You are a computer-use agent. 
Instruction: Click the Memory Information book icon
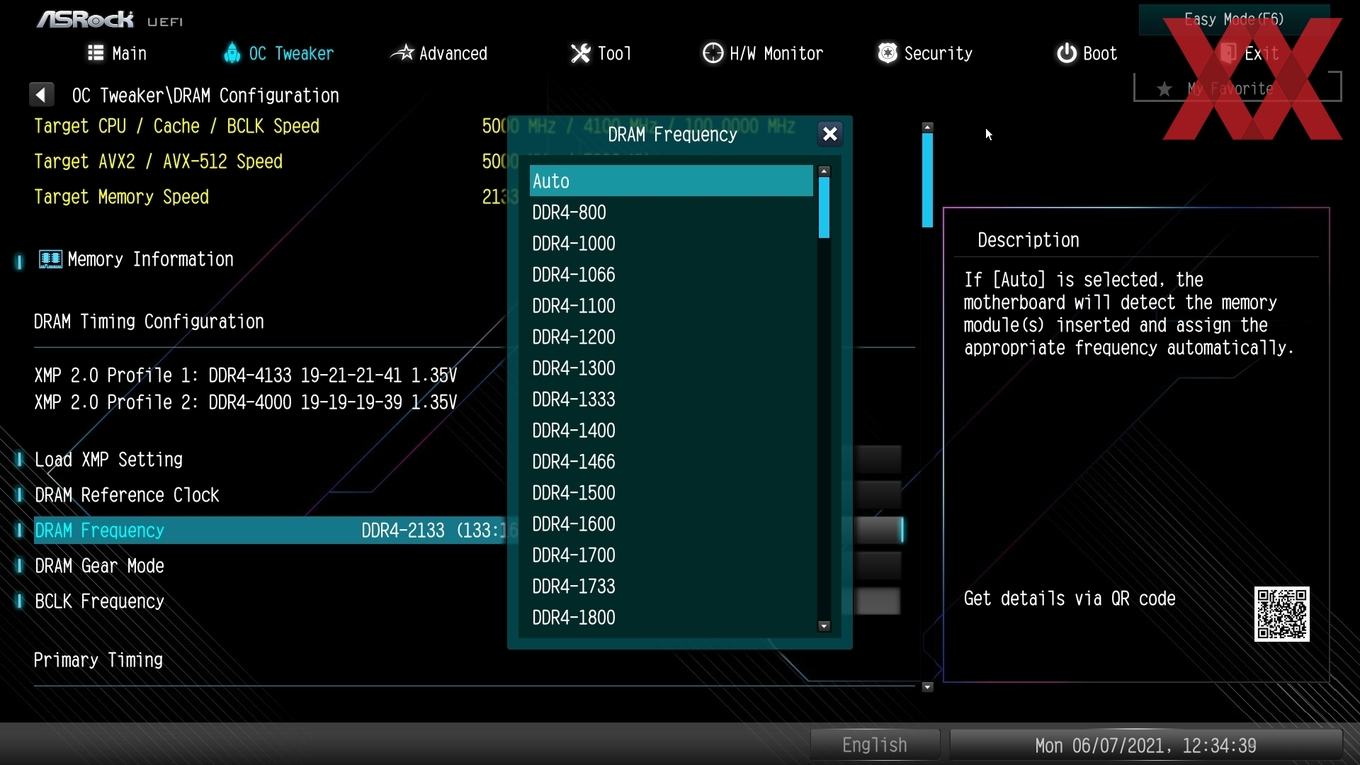(50, 259)
